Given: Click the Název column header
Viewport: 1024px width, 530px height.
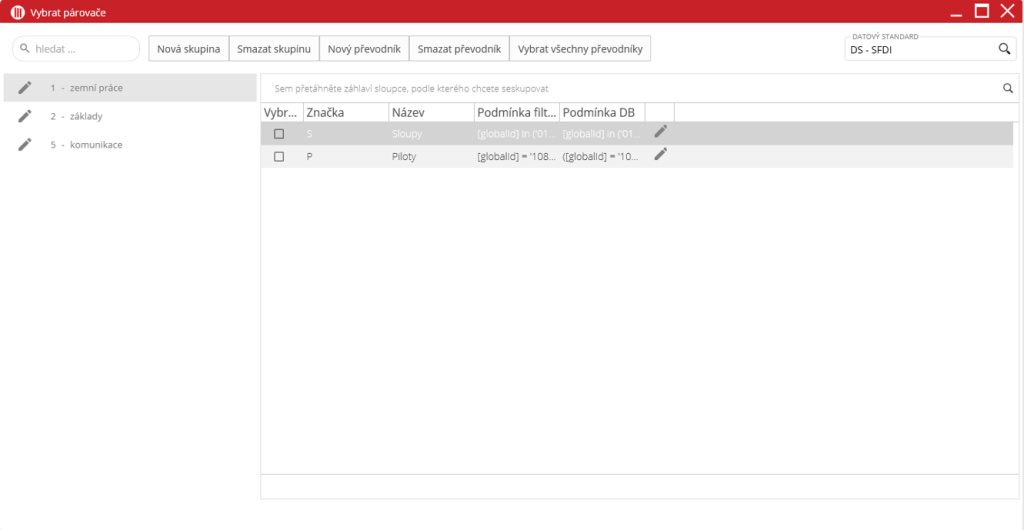Looking at the screenshot, I should coord(430,113).
